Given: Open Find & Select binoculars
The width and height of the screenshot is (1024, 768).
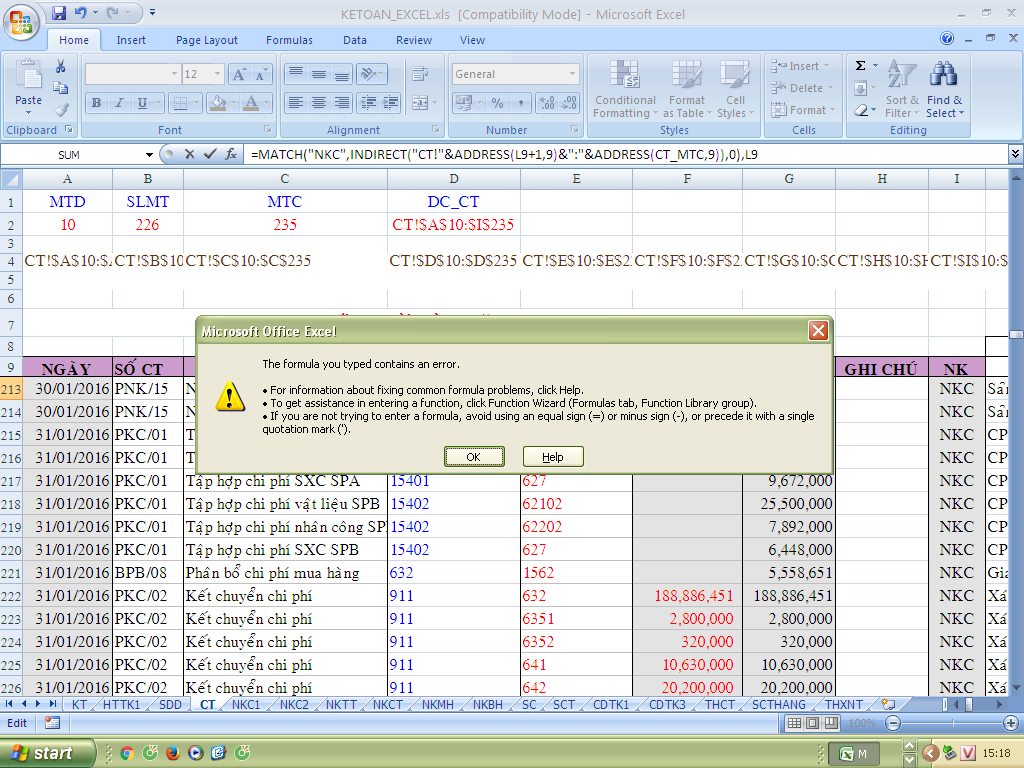Looking at the screenshot, I should (944, 89).
